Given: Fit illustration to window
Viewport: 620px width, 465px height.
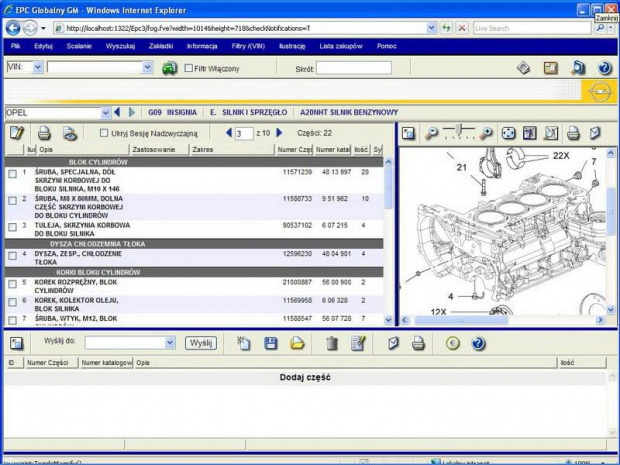Looking at the screenshot, I should tap(508, 133).
